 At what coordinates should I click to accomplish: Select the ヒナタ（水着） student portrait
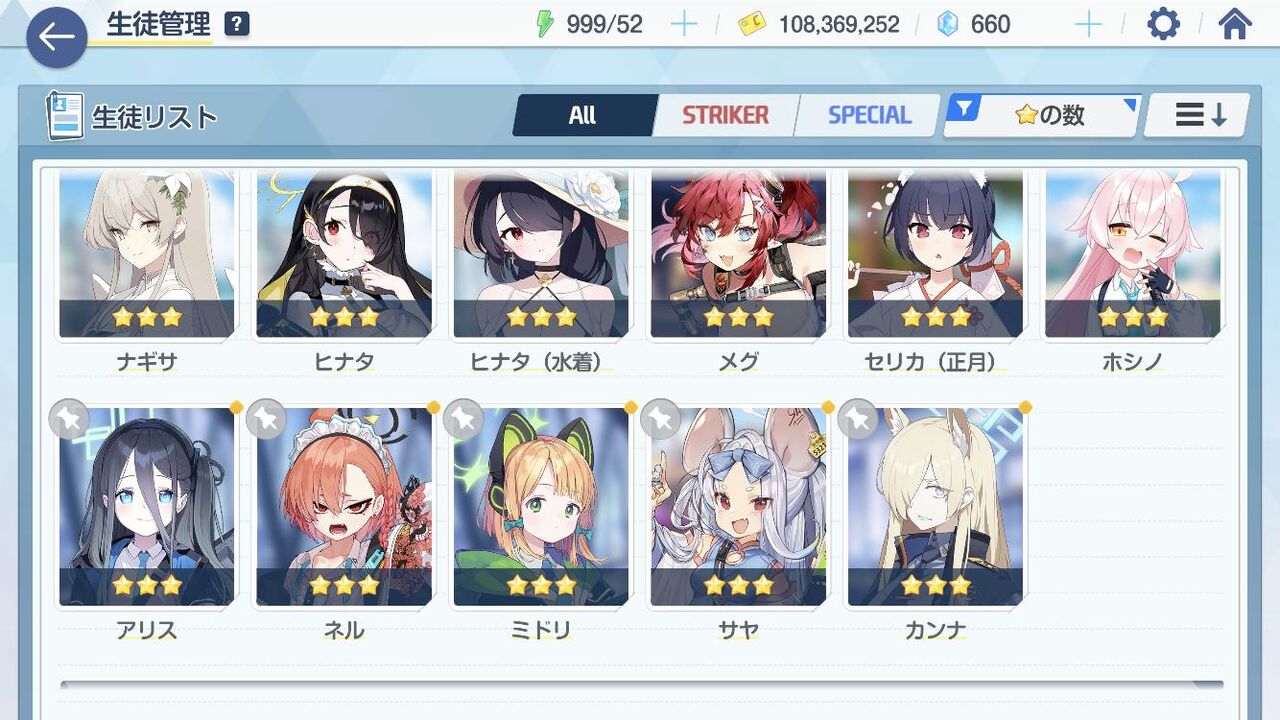coord(541,253)
